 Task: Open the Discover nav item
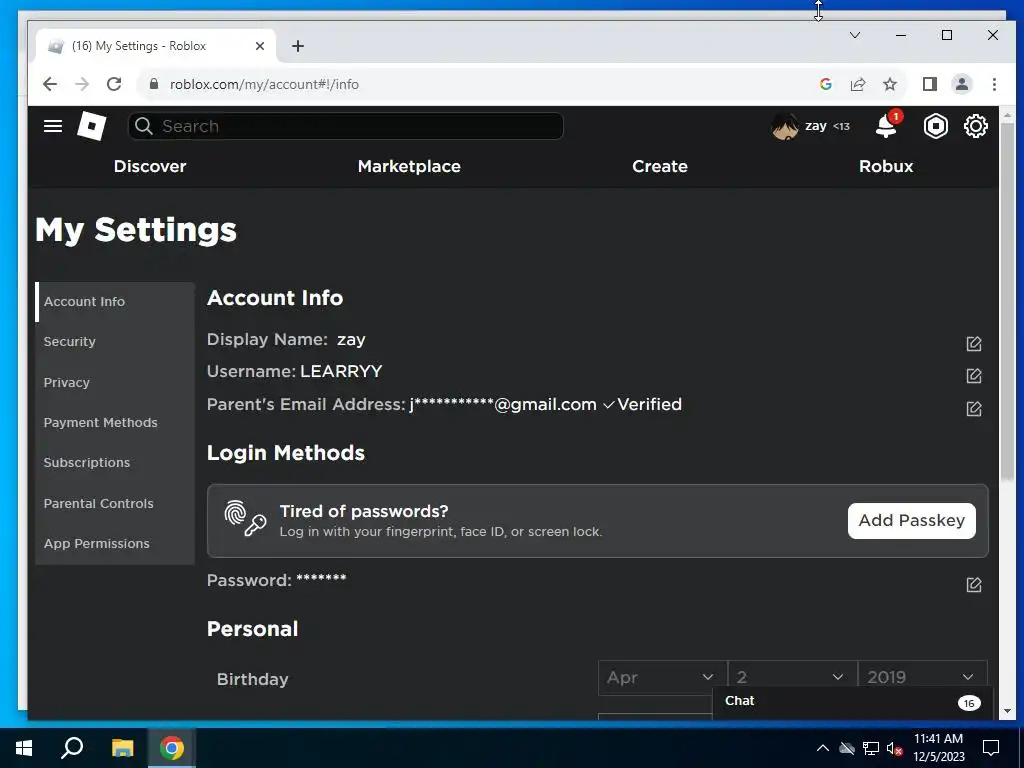[150, 167]
